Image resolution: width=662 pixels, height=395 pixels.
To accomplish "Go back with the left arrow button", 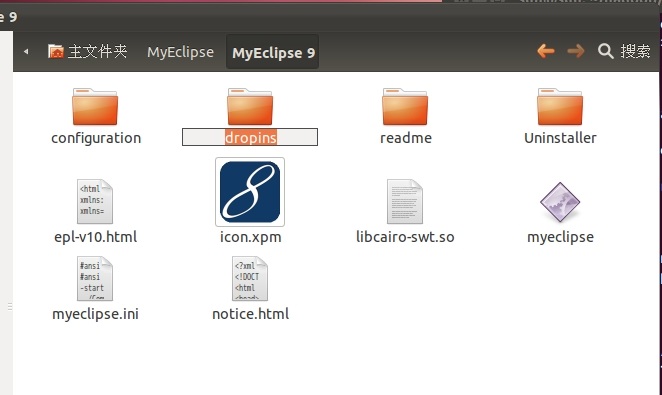I will [x=545, y=51].
